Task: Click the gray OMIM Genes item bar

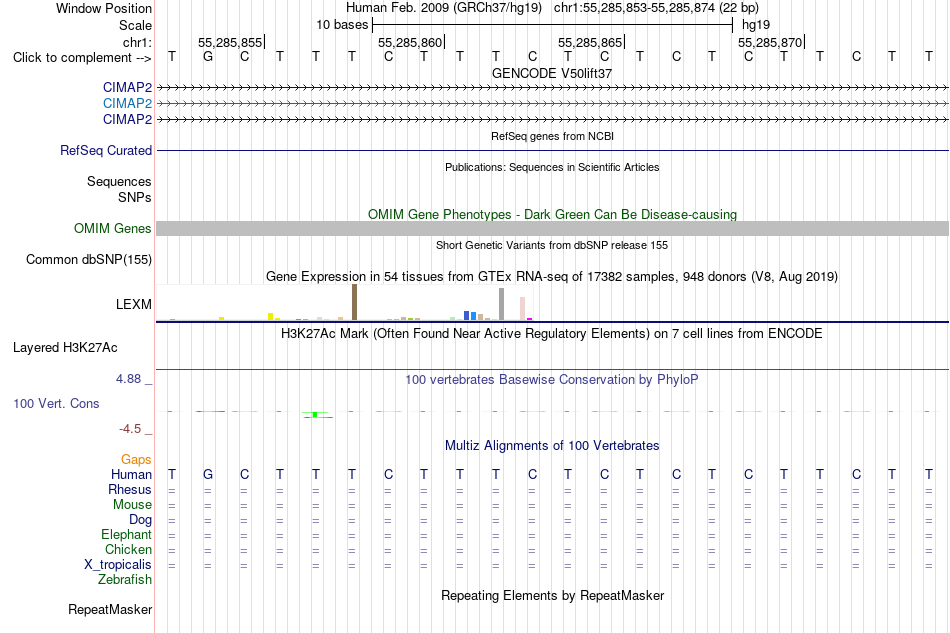Action: click(x=552, y=228)
